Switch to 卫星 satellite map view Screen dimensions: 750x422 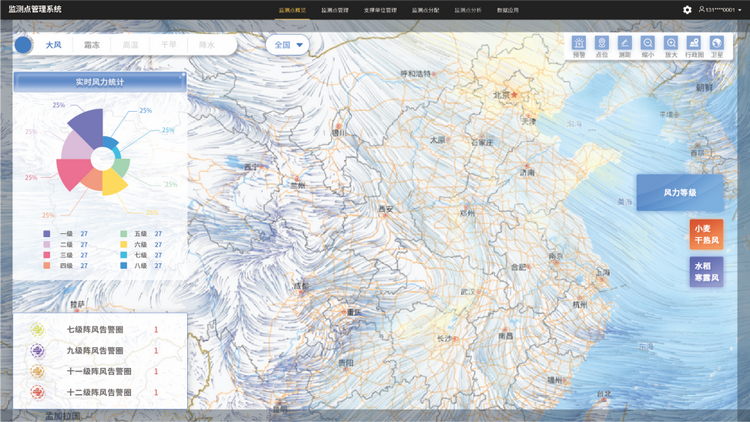click(717, 45)
